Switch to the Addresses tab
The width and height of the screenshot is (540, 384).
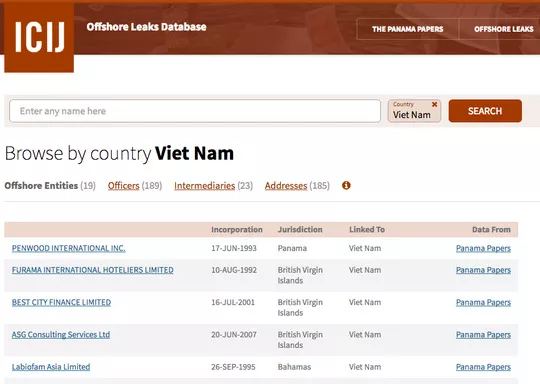(286, 186)
